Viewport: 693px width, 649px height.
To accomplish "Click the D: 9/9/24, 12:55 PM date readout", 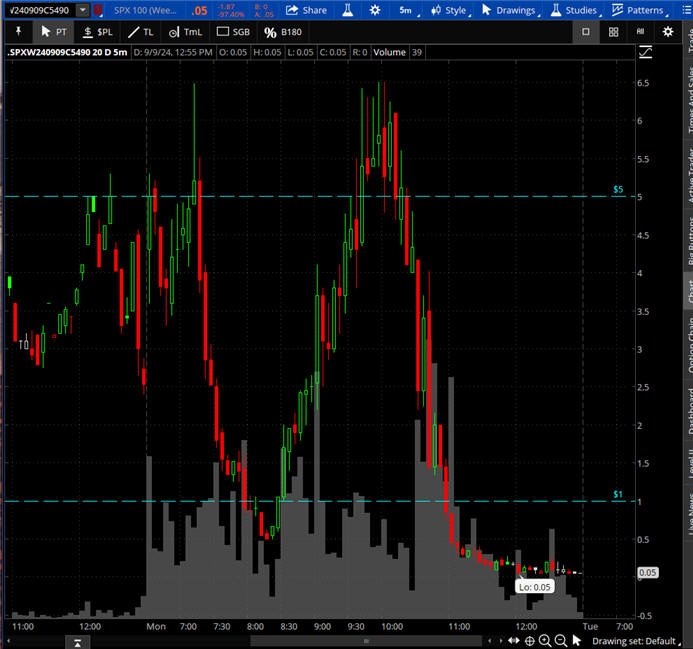I will [x=173, y=53].
